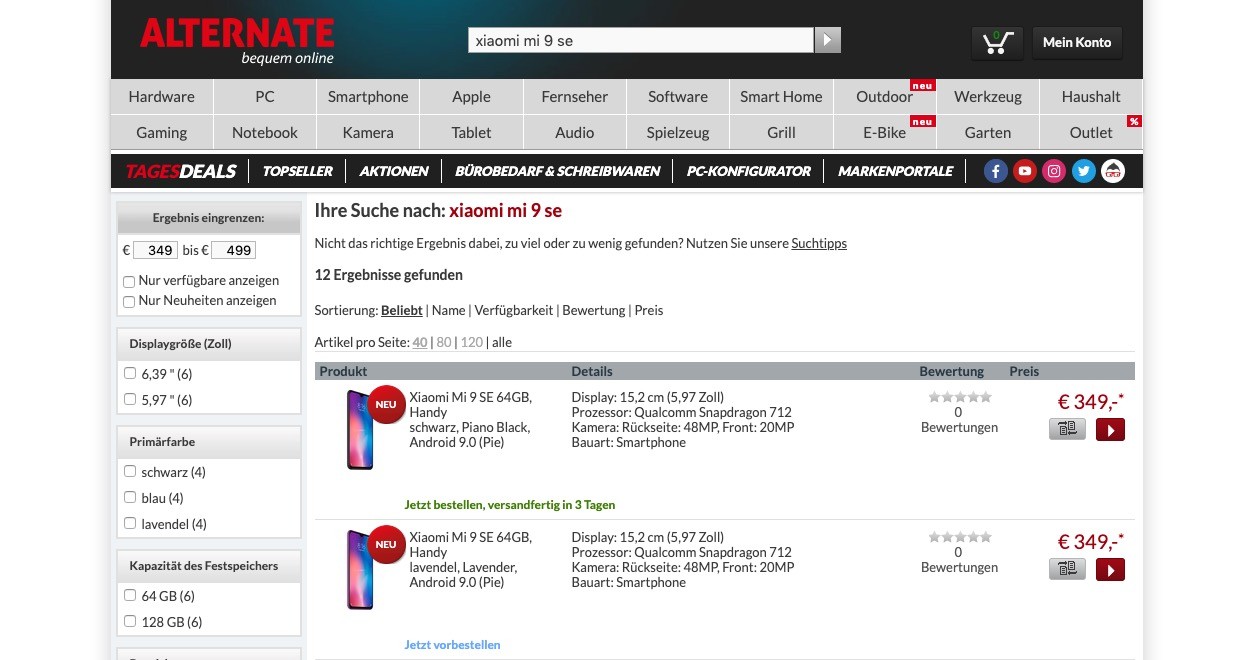Screen dimensions: 1255x660
Task: Check the 64 GB storage filter
Action: pyautogui.click(x=130, y=595)
